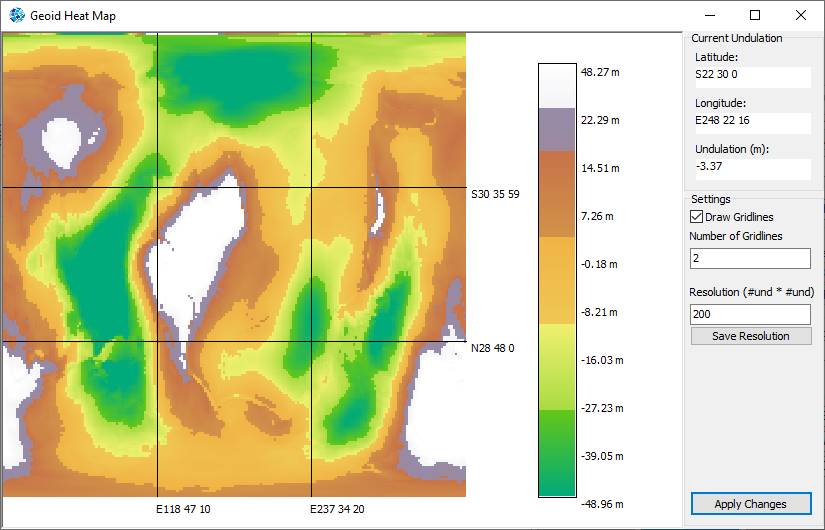825x530 pixels.
Task: Minimize the Geoid Heat Map window
Action: pos(710,15)
